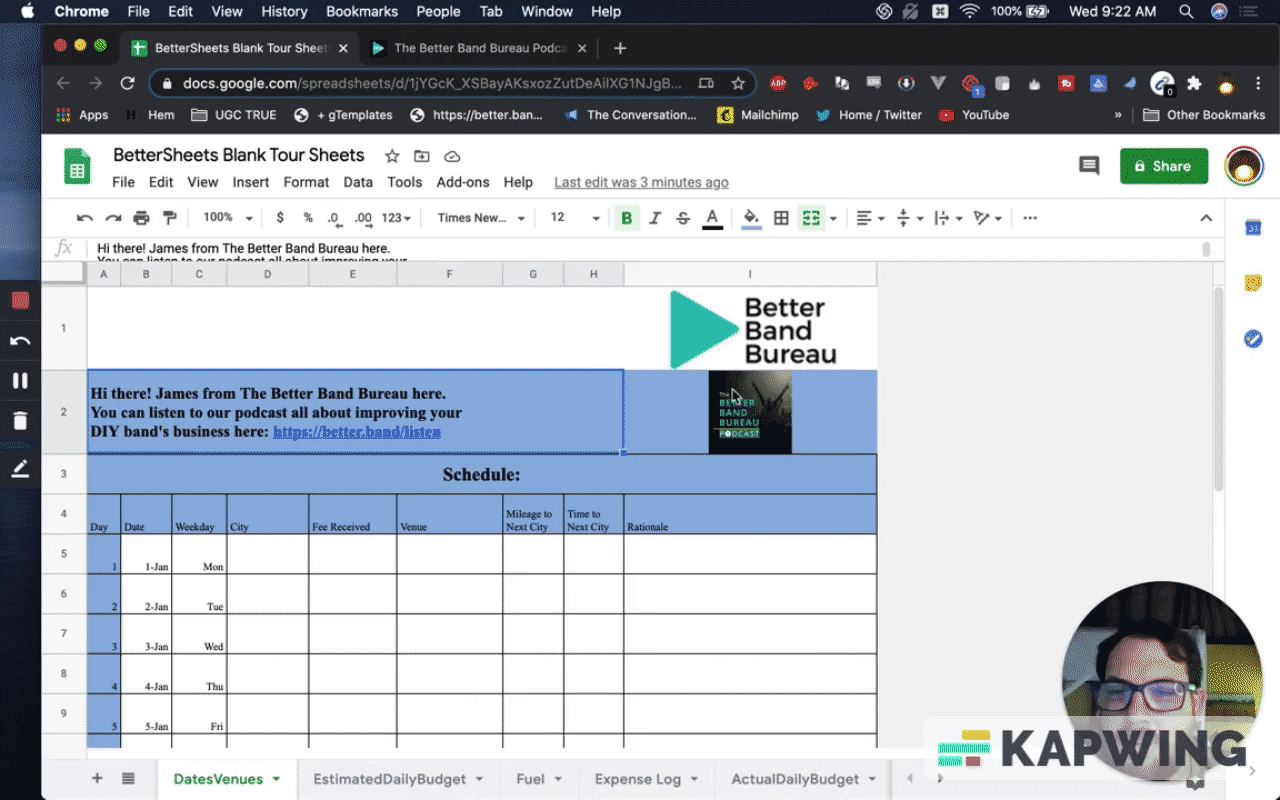Image resolution: width=1280 pixels, height=800 pixels.
Task: Open the Bookmarks menu in macOS menu bar
Action: pyautogui.click(x=362, y=12)
